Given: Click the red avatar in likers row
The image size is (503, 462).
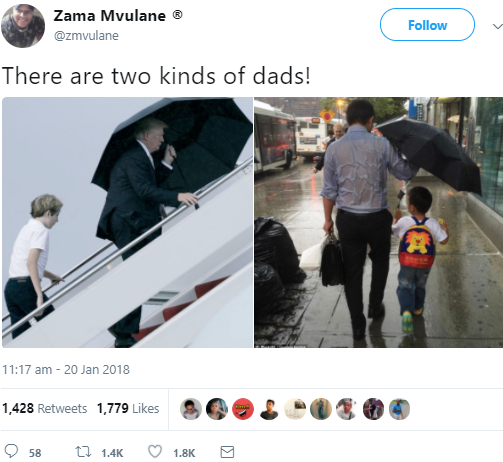Looking at the screenshot, I should [x=243, y=409].
